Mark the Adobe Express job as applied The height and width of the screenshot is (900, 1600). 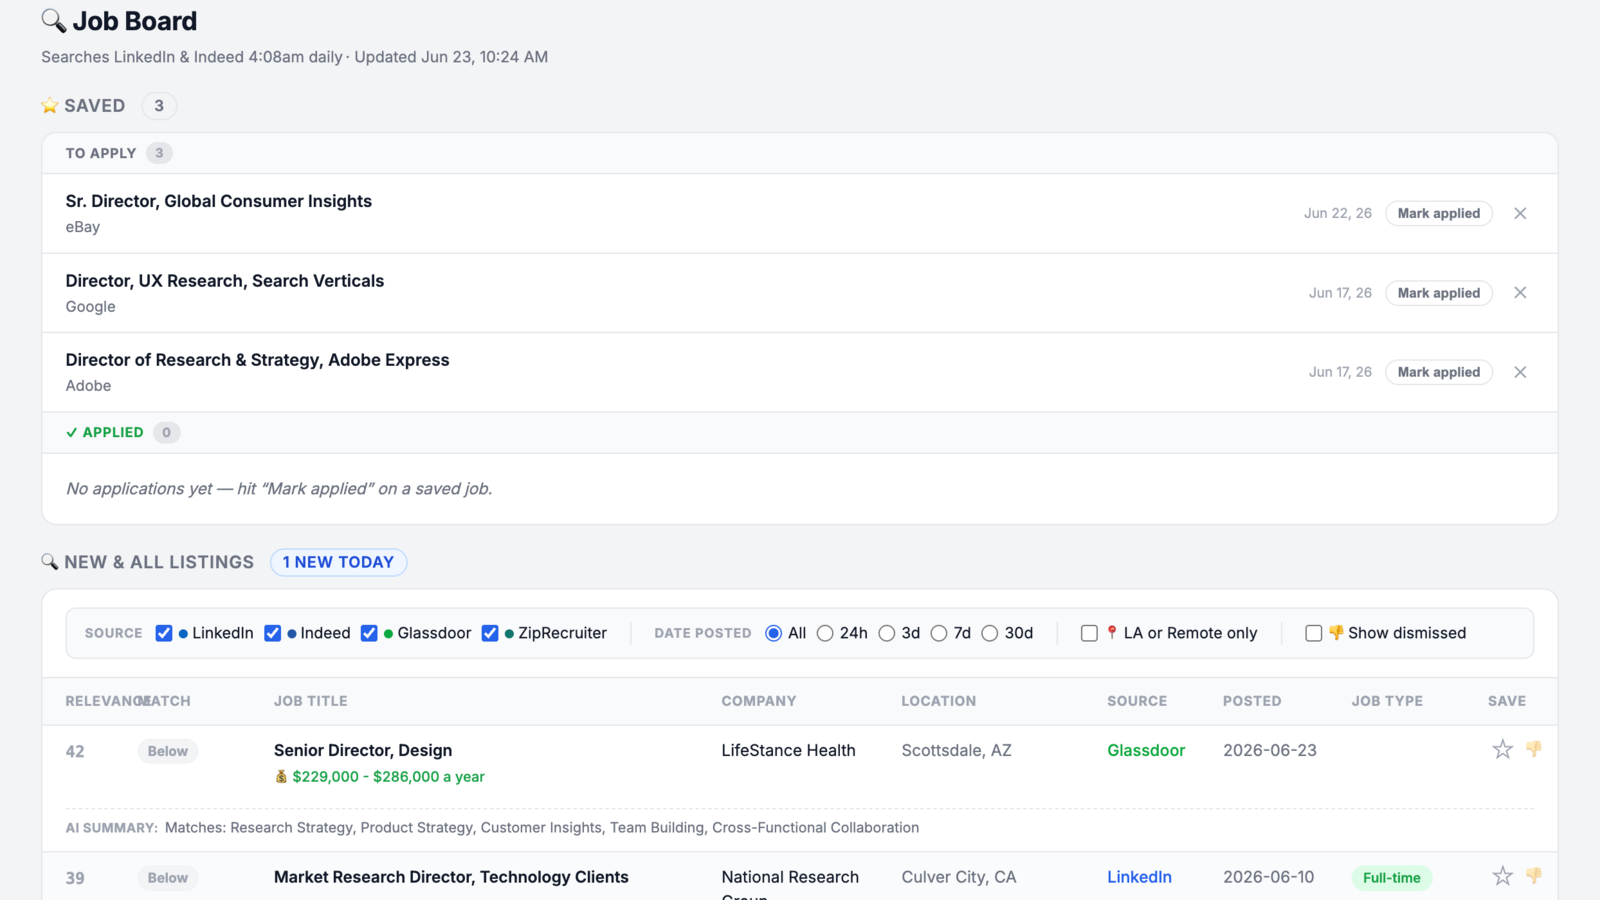(1439, 372)
